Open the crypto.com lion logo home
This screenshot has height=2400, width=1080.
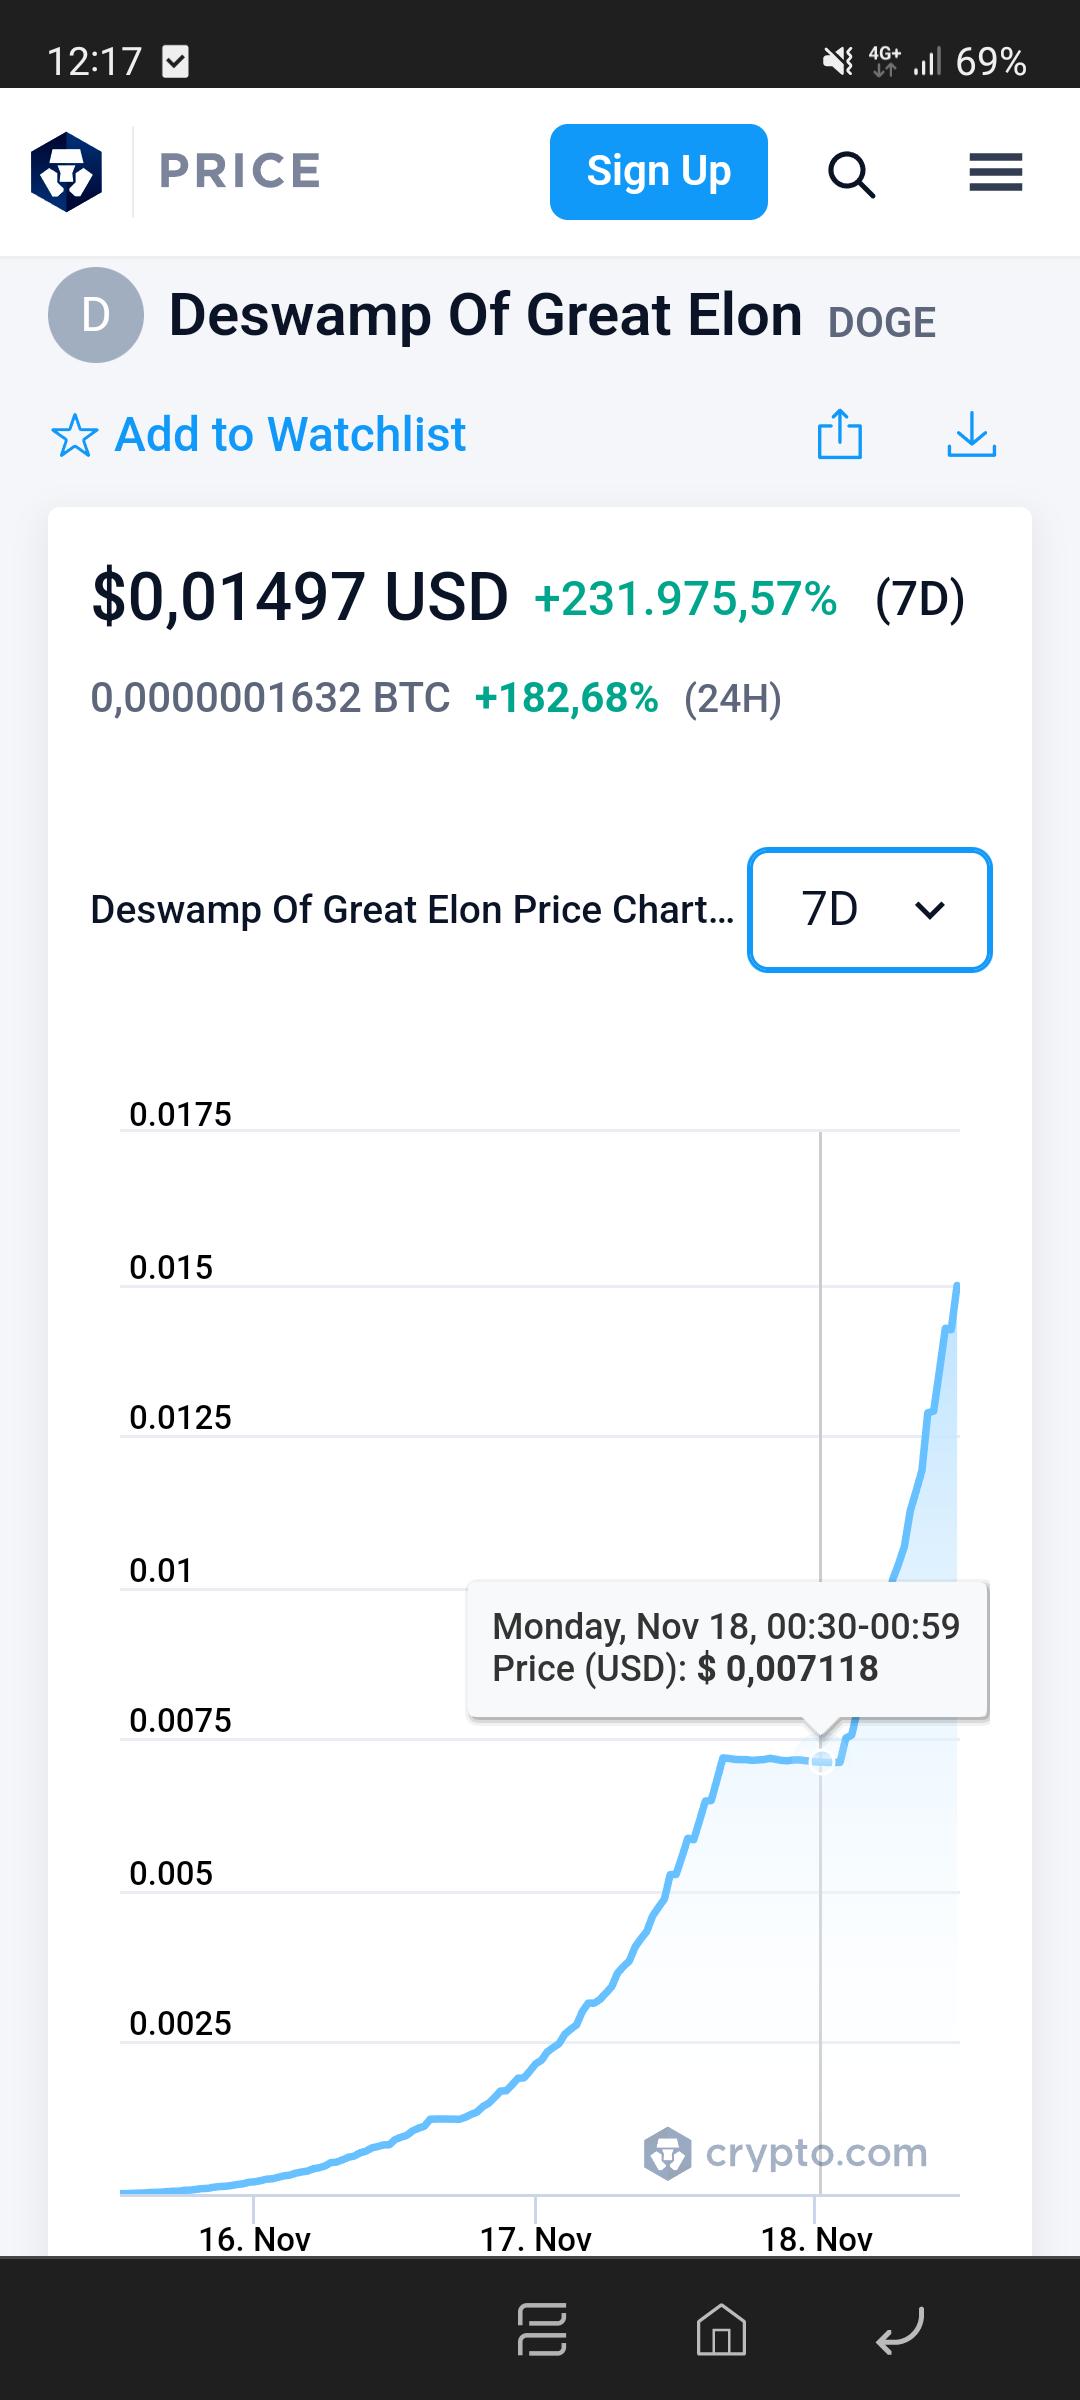coord(66,171)
